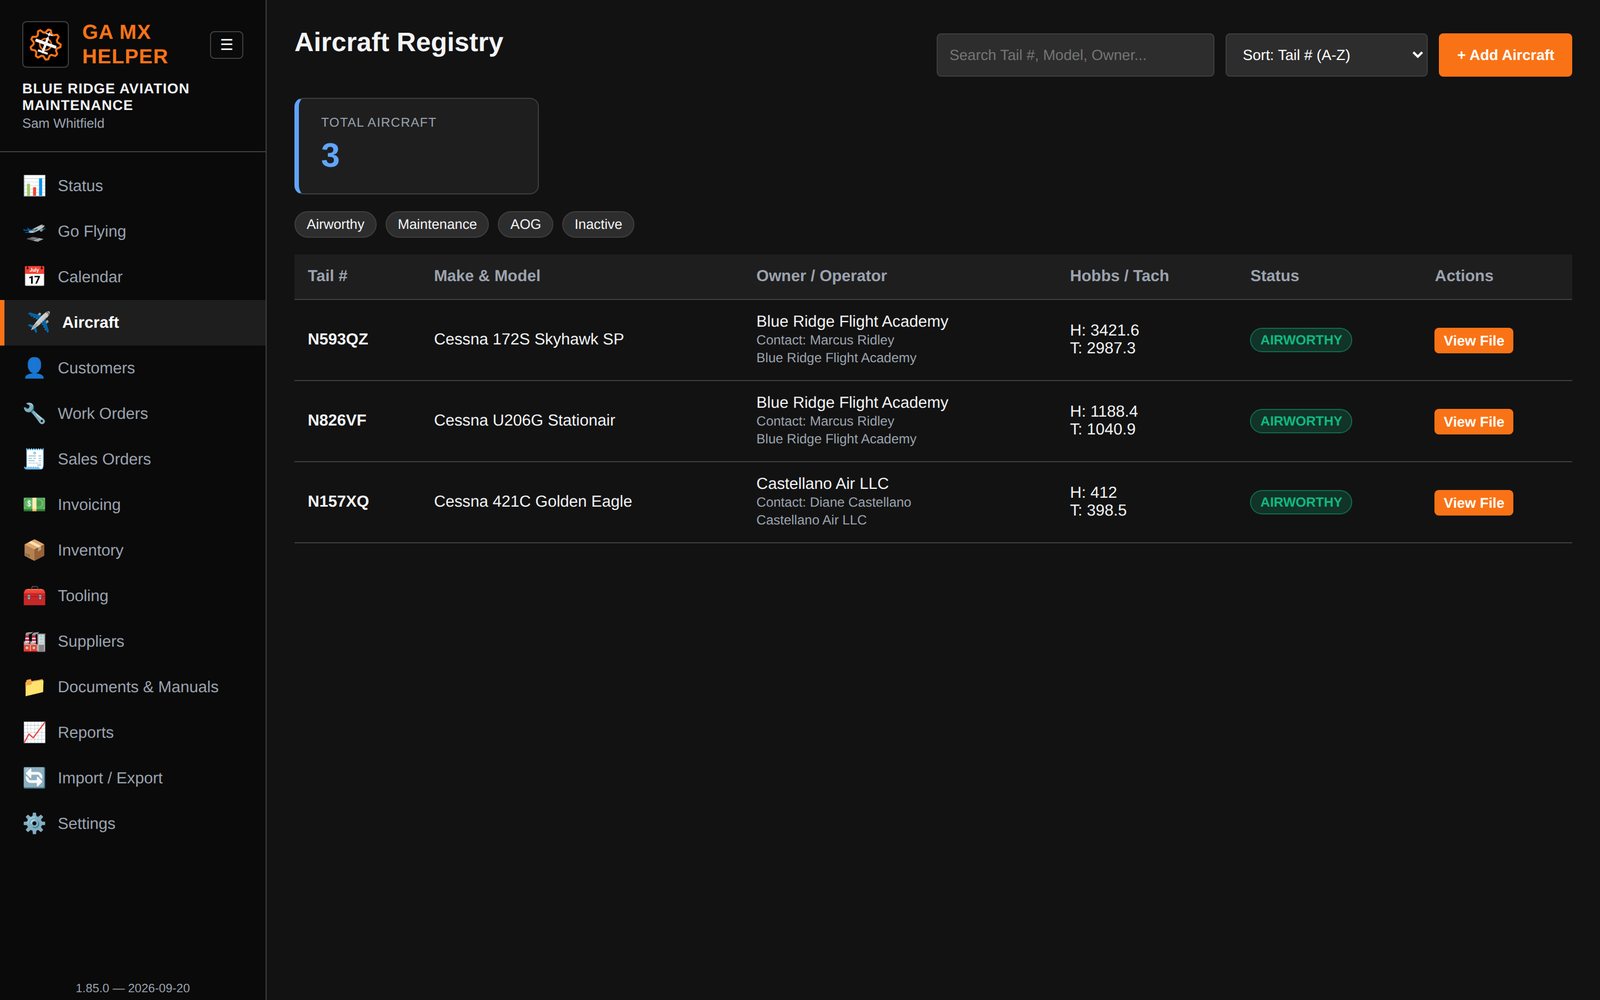Click the GA MX Helper logo icon
The height and width of the screenshot is (1000, 1600).
point(45,44)
